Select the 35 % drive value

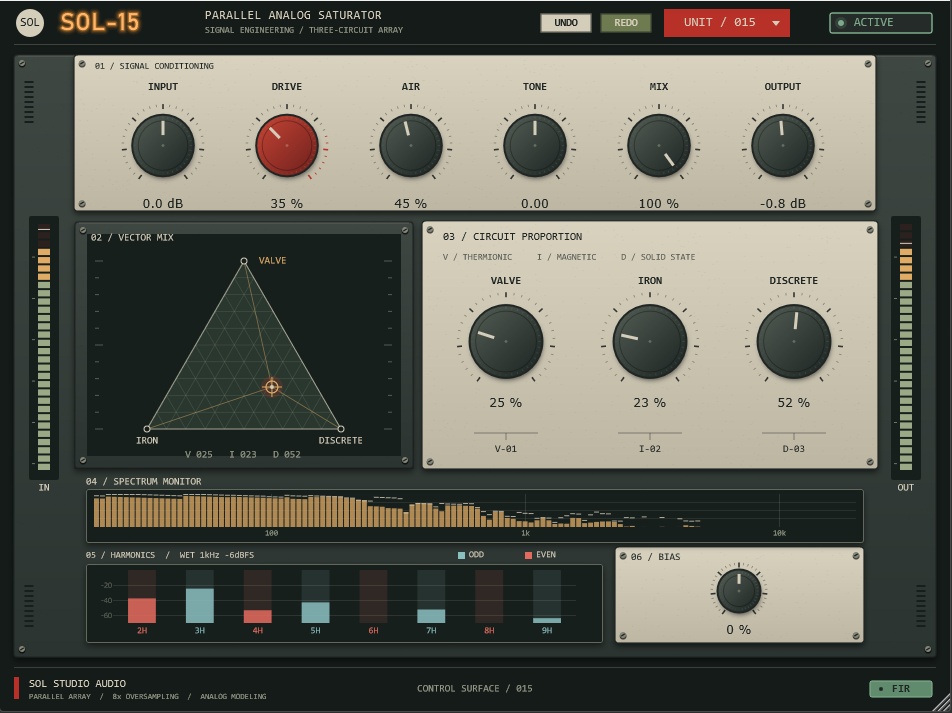pos(287,203)
